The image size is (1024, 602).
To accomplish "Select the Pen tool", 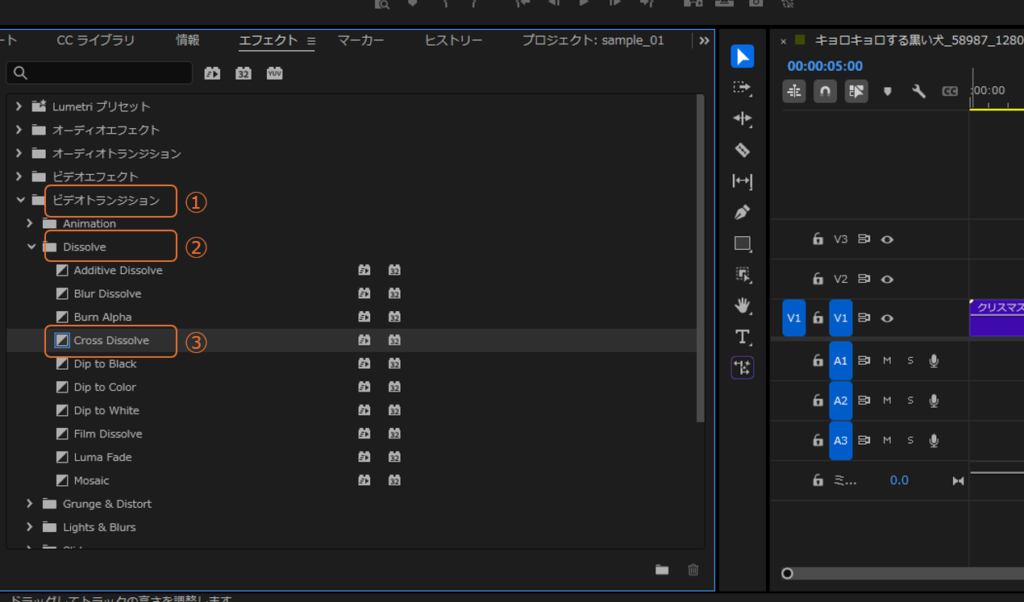I will point(742,212).
